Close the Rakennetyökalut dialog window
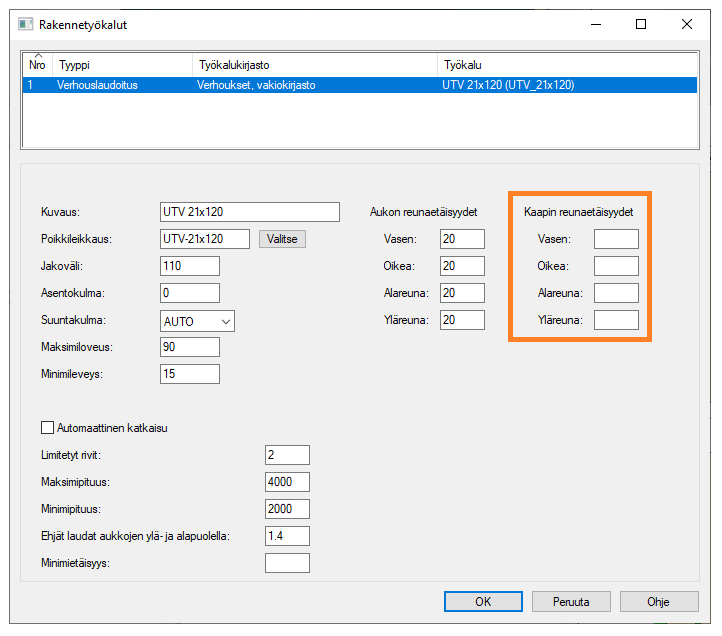This screenshot has height=636, width=722. pos(687,24)
